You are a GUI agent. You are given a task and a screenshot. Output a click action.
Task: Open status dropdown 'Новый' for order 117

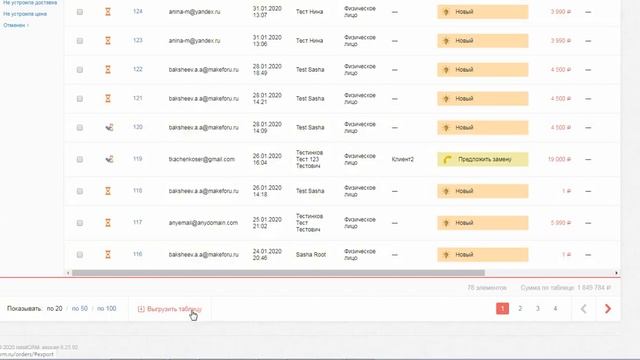pos(482,223)
